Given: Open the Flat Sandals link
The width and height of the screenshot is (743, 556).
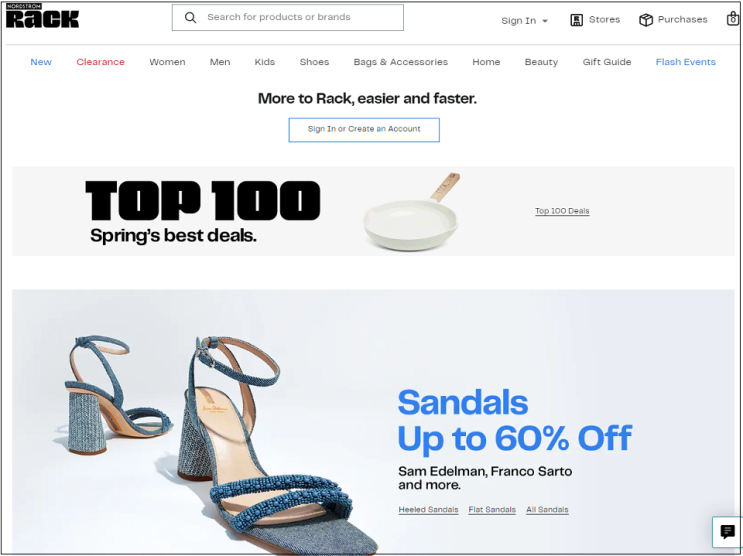Looking at the screenshot, I should tap(492, 510).
